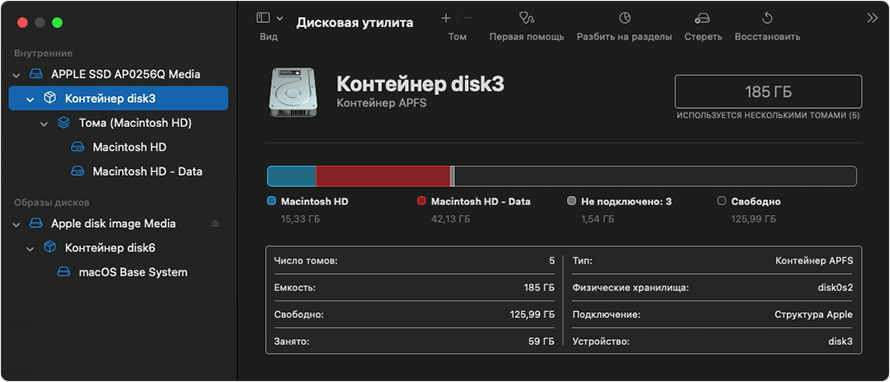Click APPLE SSD drive icon in sidebar
This screenshot has width=890, height=382.
click(36, 74)
